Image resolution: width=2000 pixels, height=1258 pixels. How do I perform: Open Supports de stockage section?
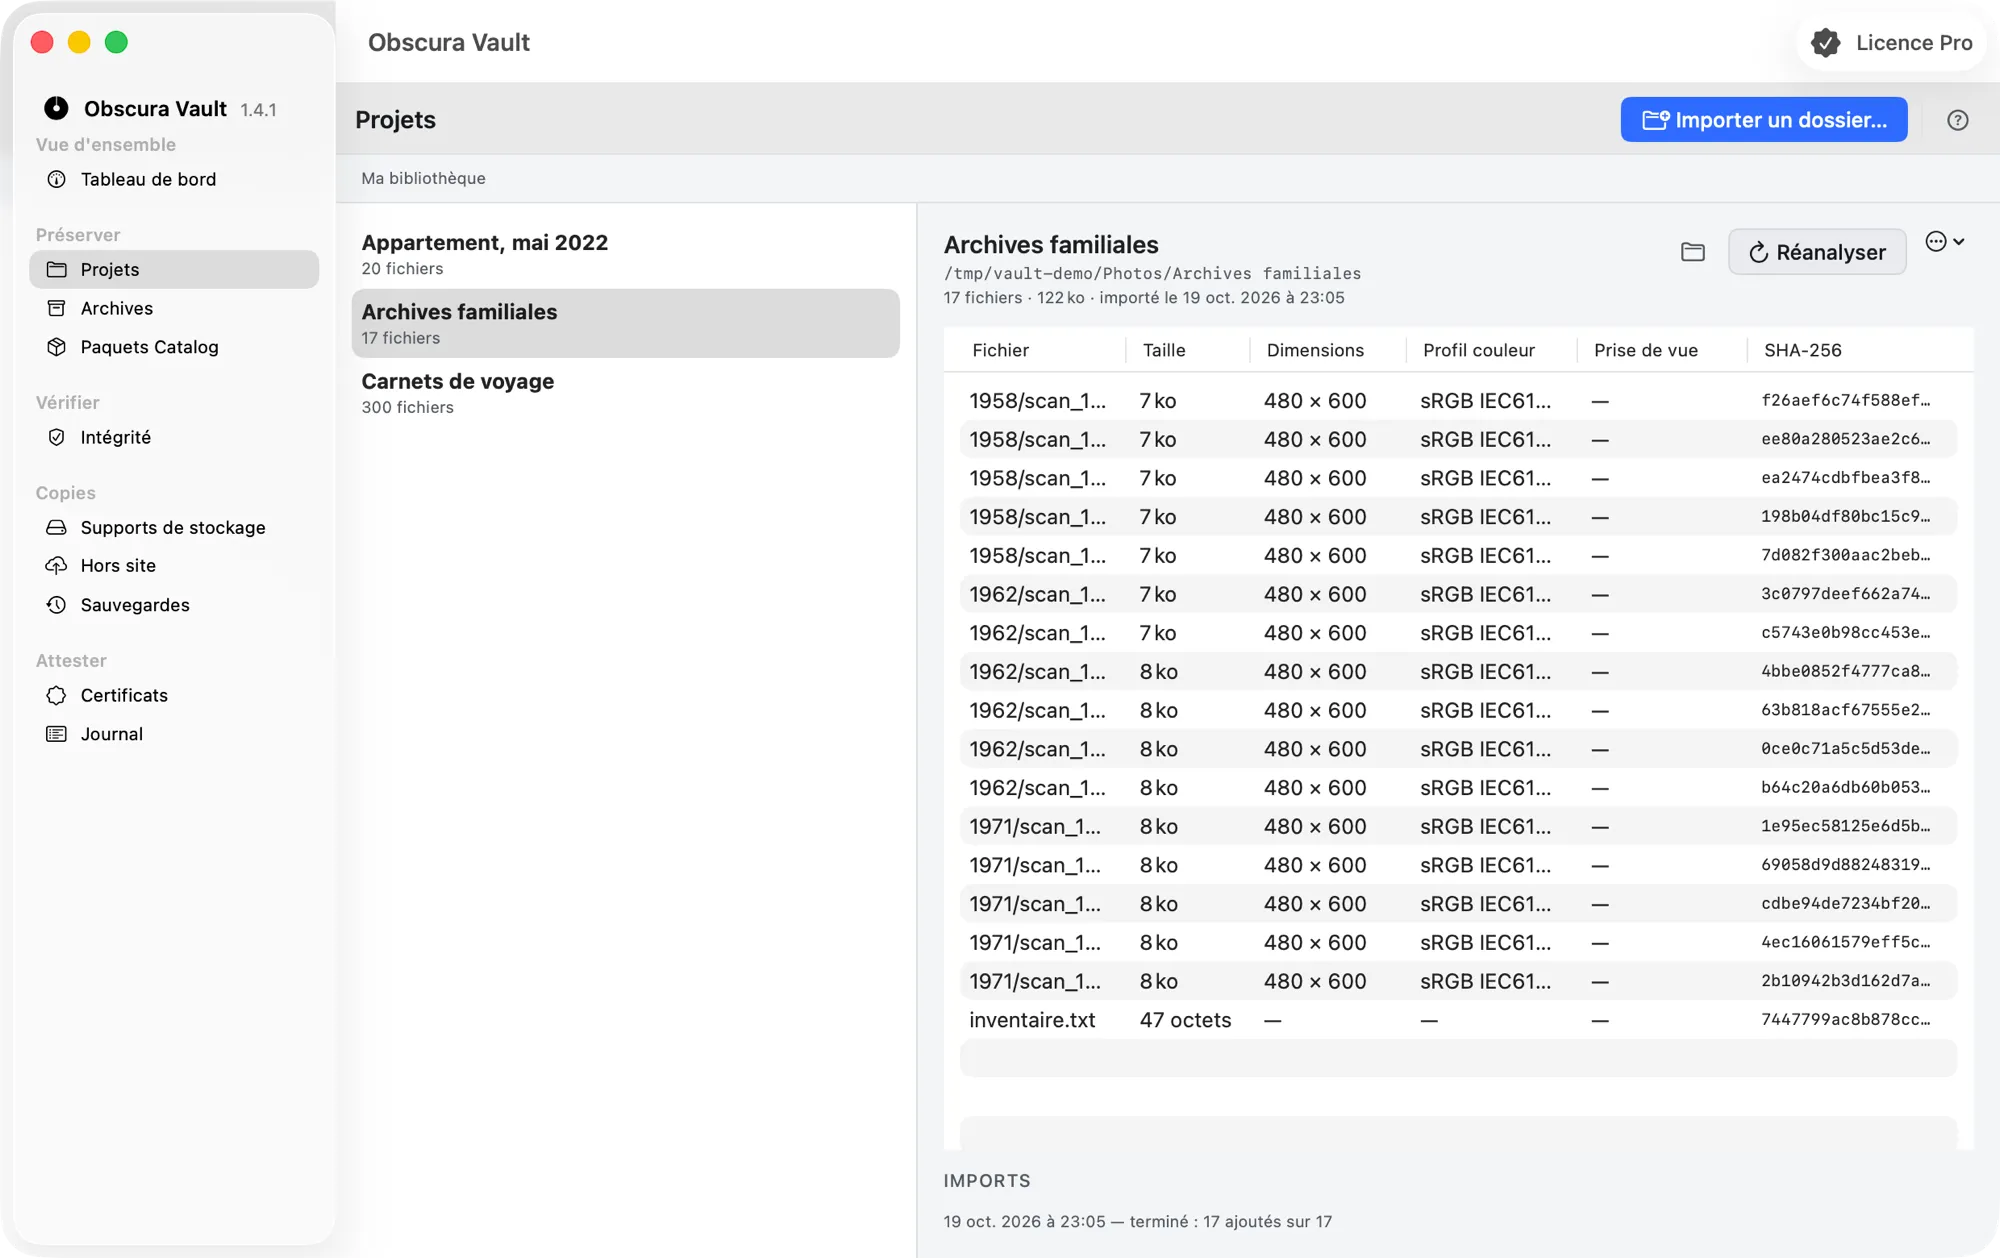pyautogui.click(x=174, y=527)
